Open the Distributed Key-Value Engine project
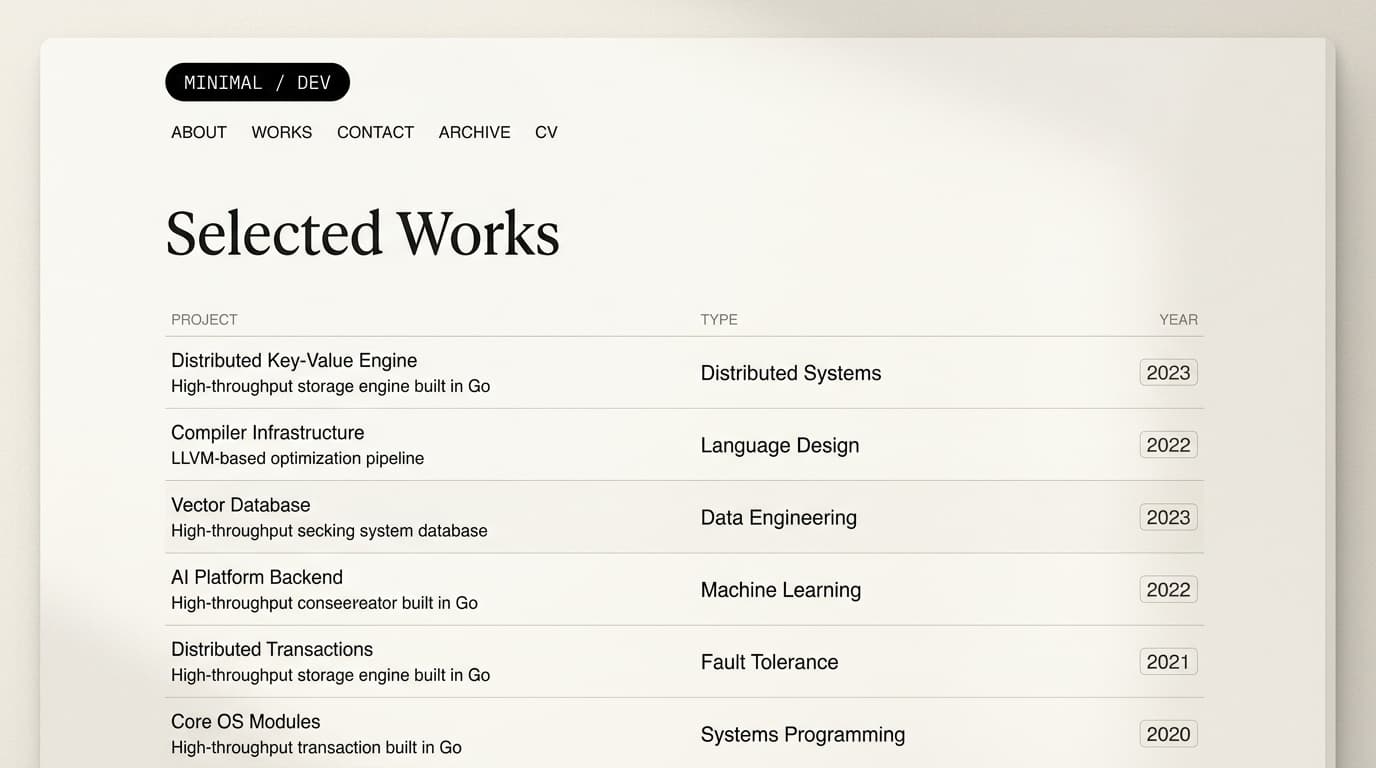The width and height of the screenshot is (1376, 768). pos(294,360)
